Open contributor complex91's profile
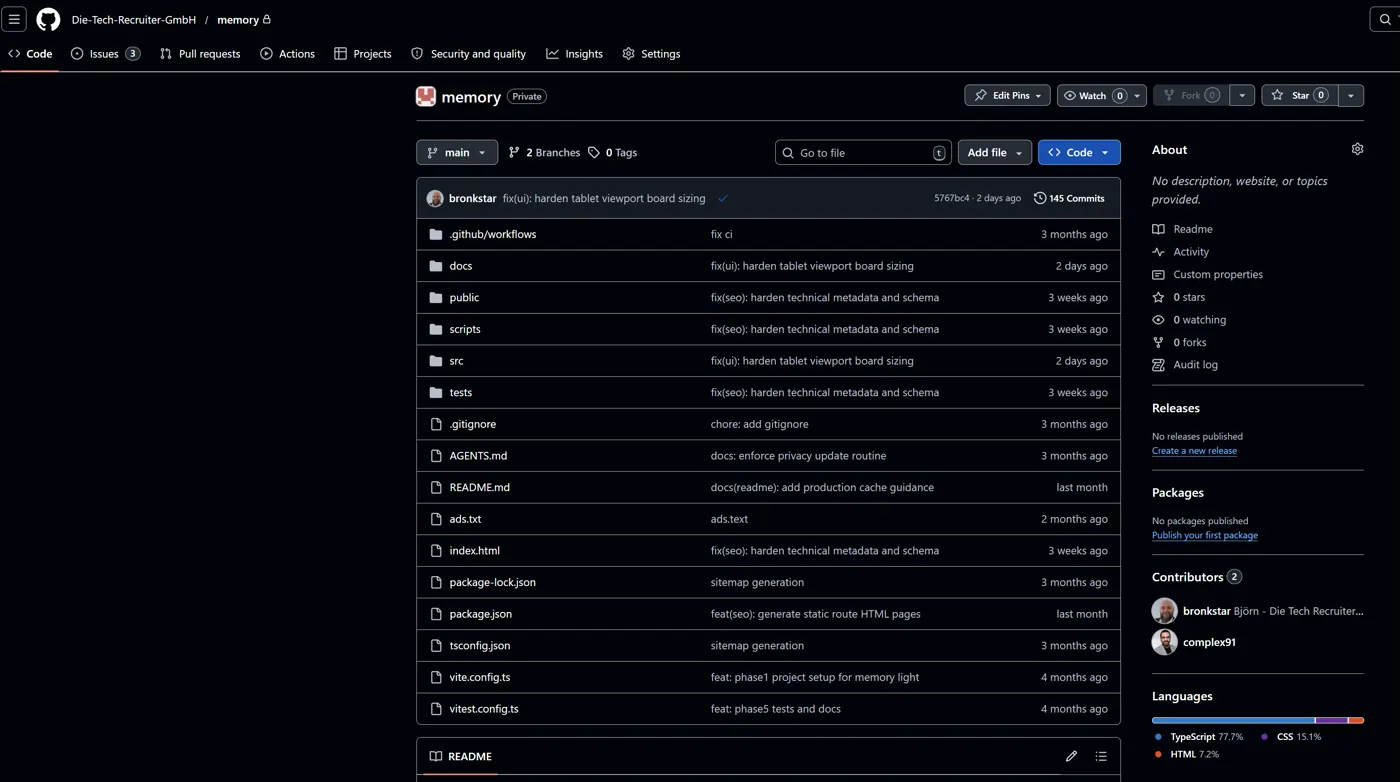Image resolution: width=1400 pixels, height=782 pixels. pyautogui.click(x=1209, y=642)
